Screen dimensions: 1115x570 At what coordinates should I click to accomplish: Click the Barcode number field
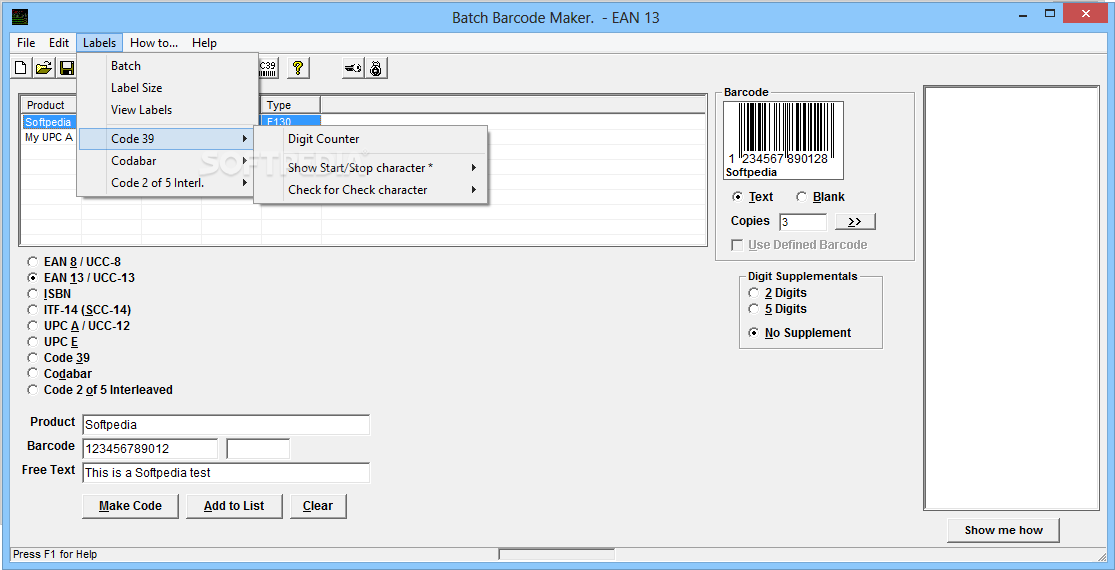[150, 449]
